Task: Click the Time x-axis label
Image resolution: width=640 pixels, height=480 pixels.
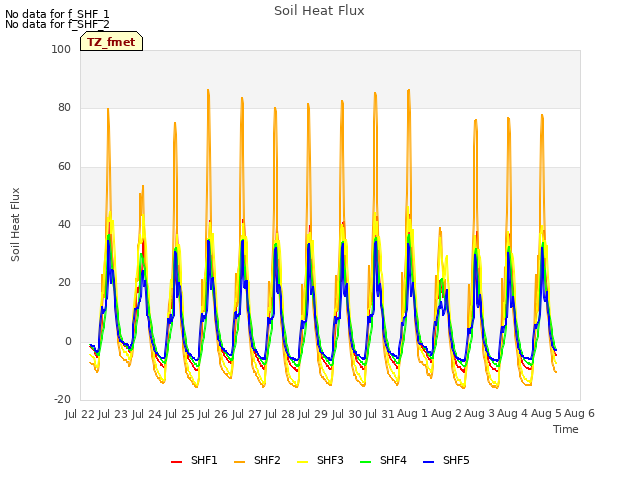Action: click(x=566, y=429)
